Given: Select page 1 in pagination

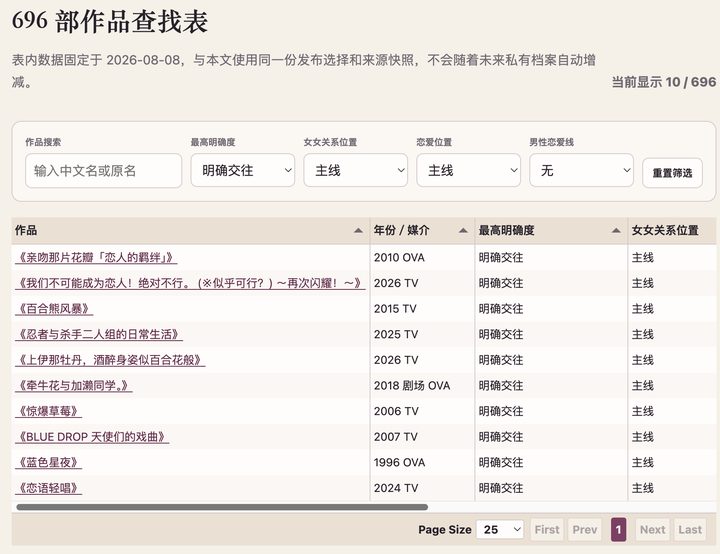Looking at the screenshot, I should click(x=618, y=530).
